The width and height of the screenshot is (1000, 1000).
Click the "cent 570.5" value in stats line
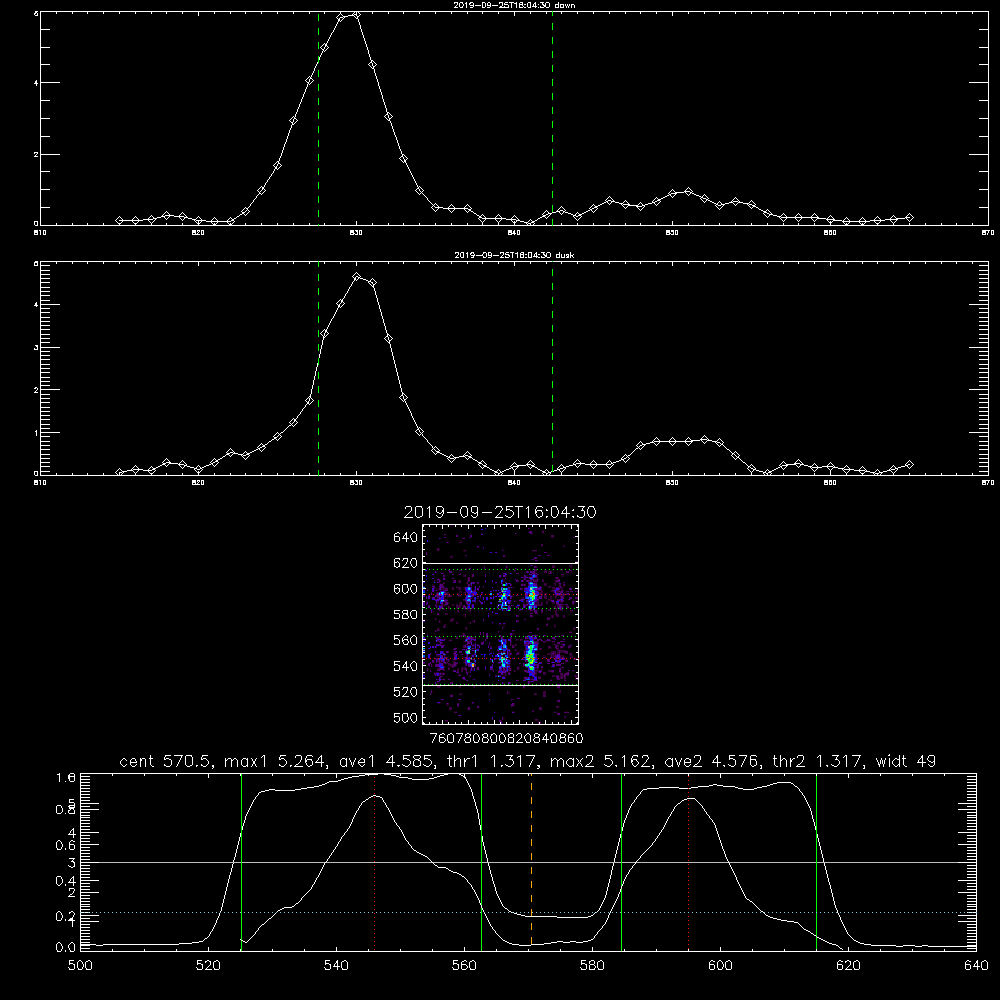[x=165, y=761]
